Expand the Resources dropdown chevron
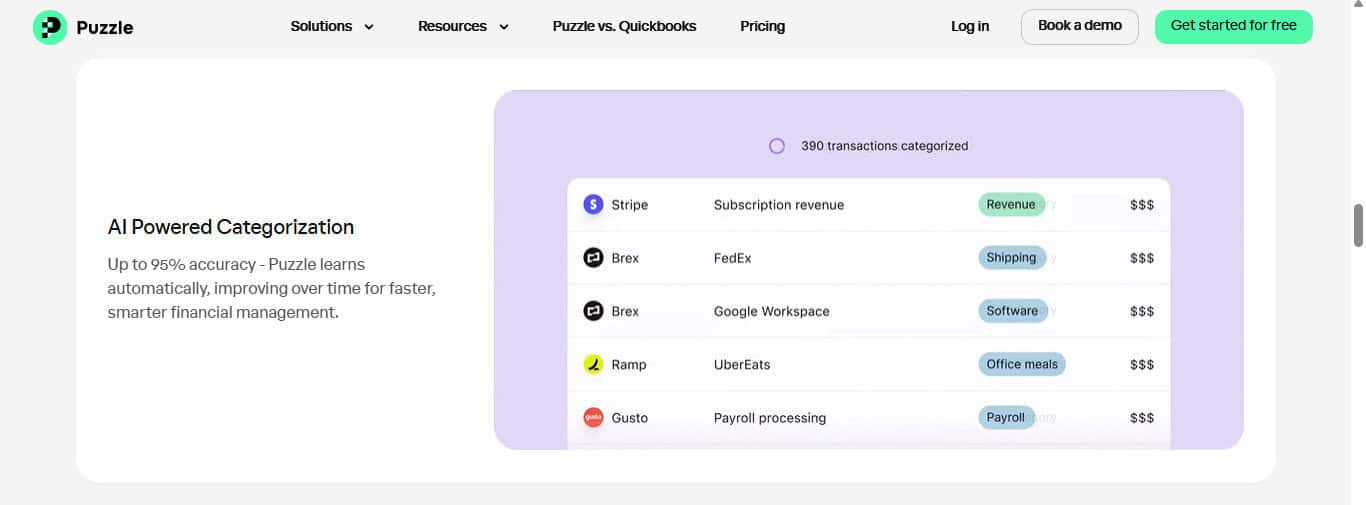1366x505 pixels. point(504,27)
